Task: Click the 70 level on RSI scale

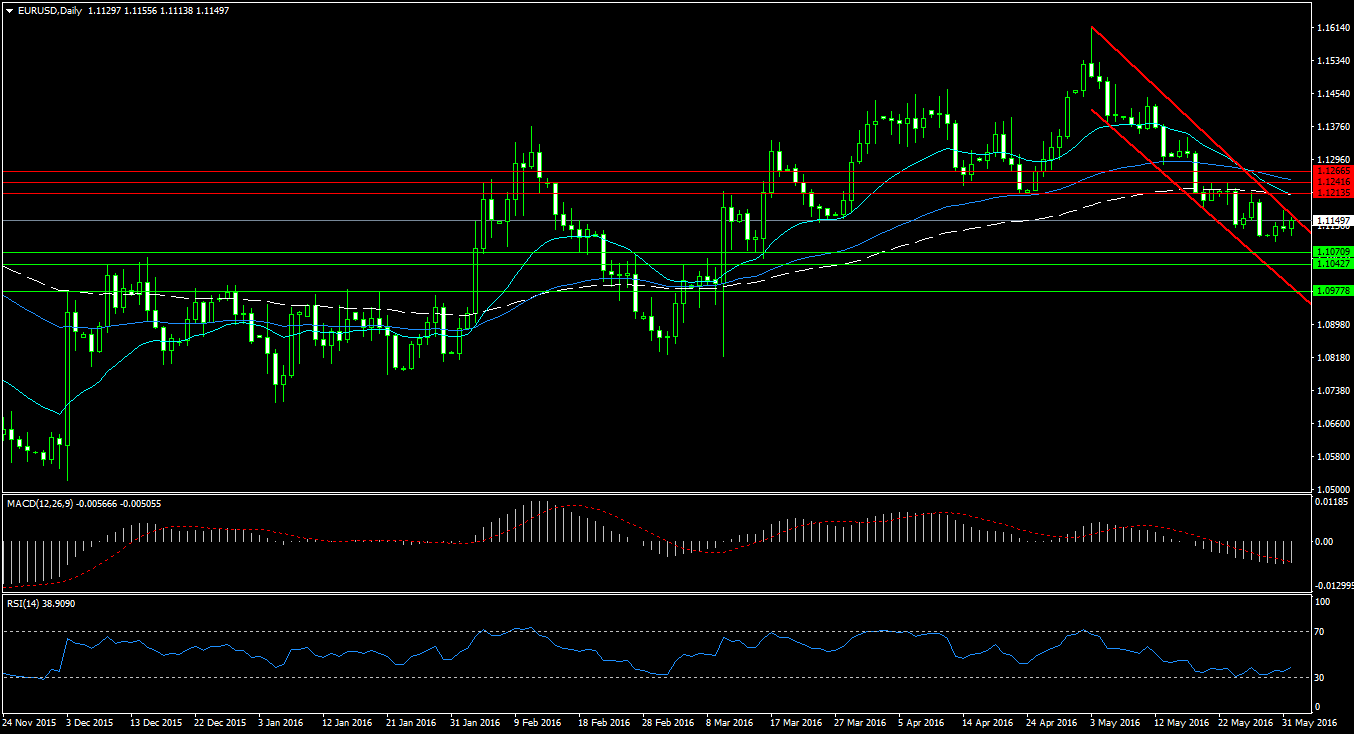Action: pos(1320,632)
